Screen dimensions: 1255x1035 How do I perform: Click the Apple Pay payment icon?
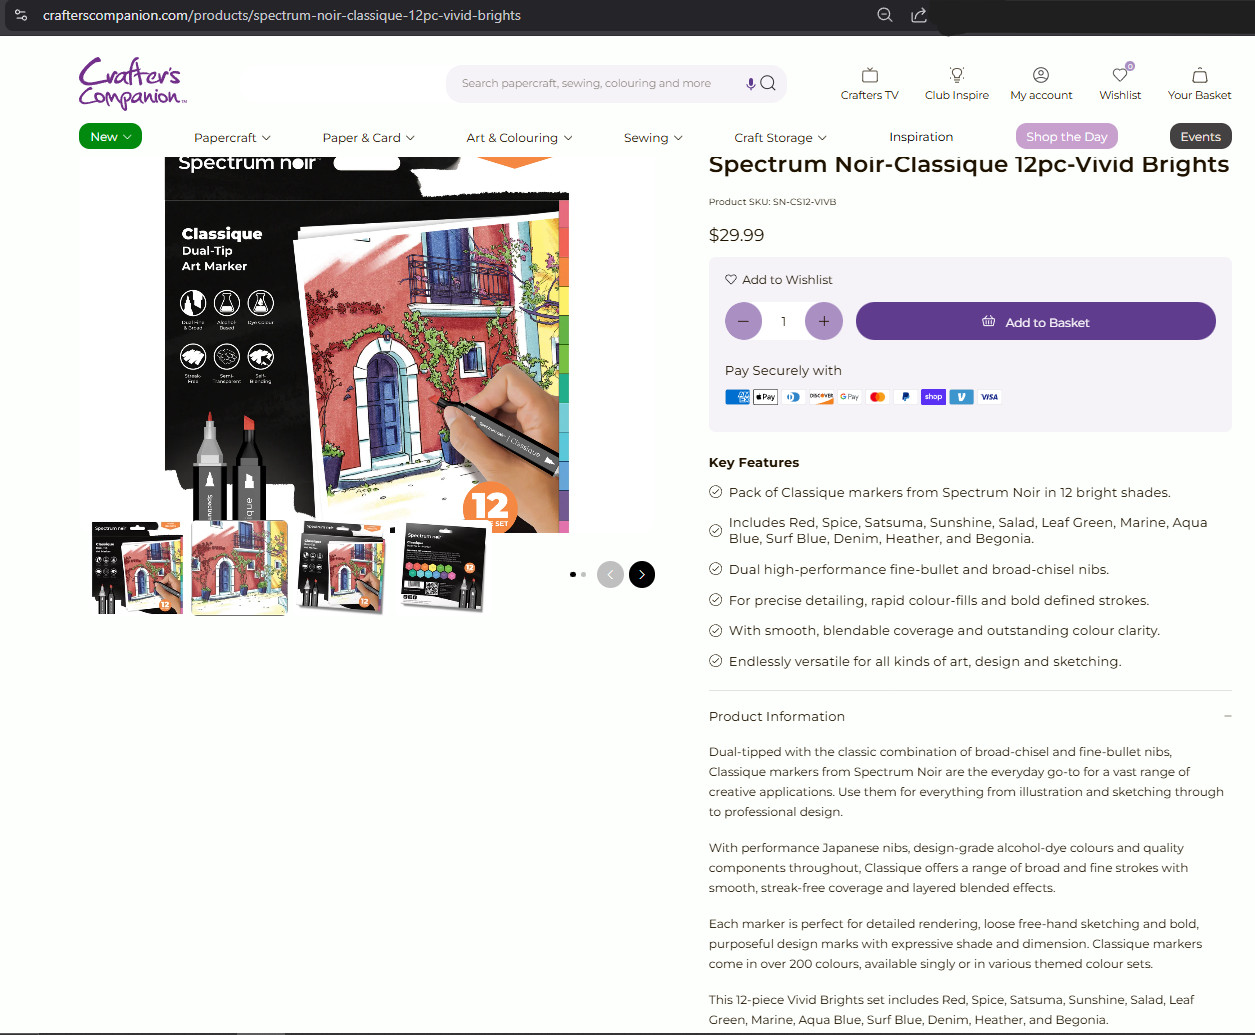pyautogui.click(x=765, y=397)
